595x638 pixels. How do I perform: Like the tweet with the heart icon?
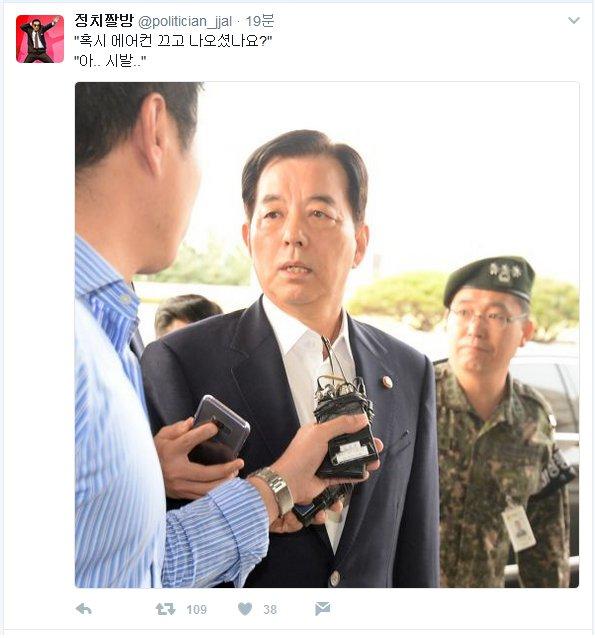click(245, 609)
